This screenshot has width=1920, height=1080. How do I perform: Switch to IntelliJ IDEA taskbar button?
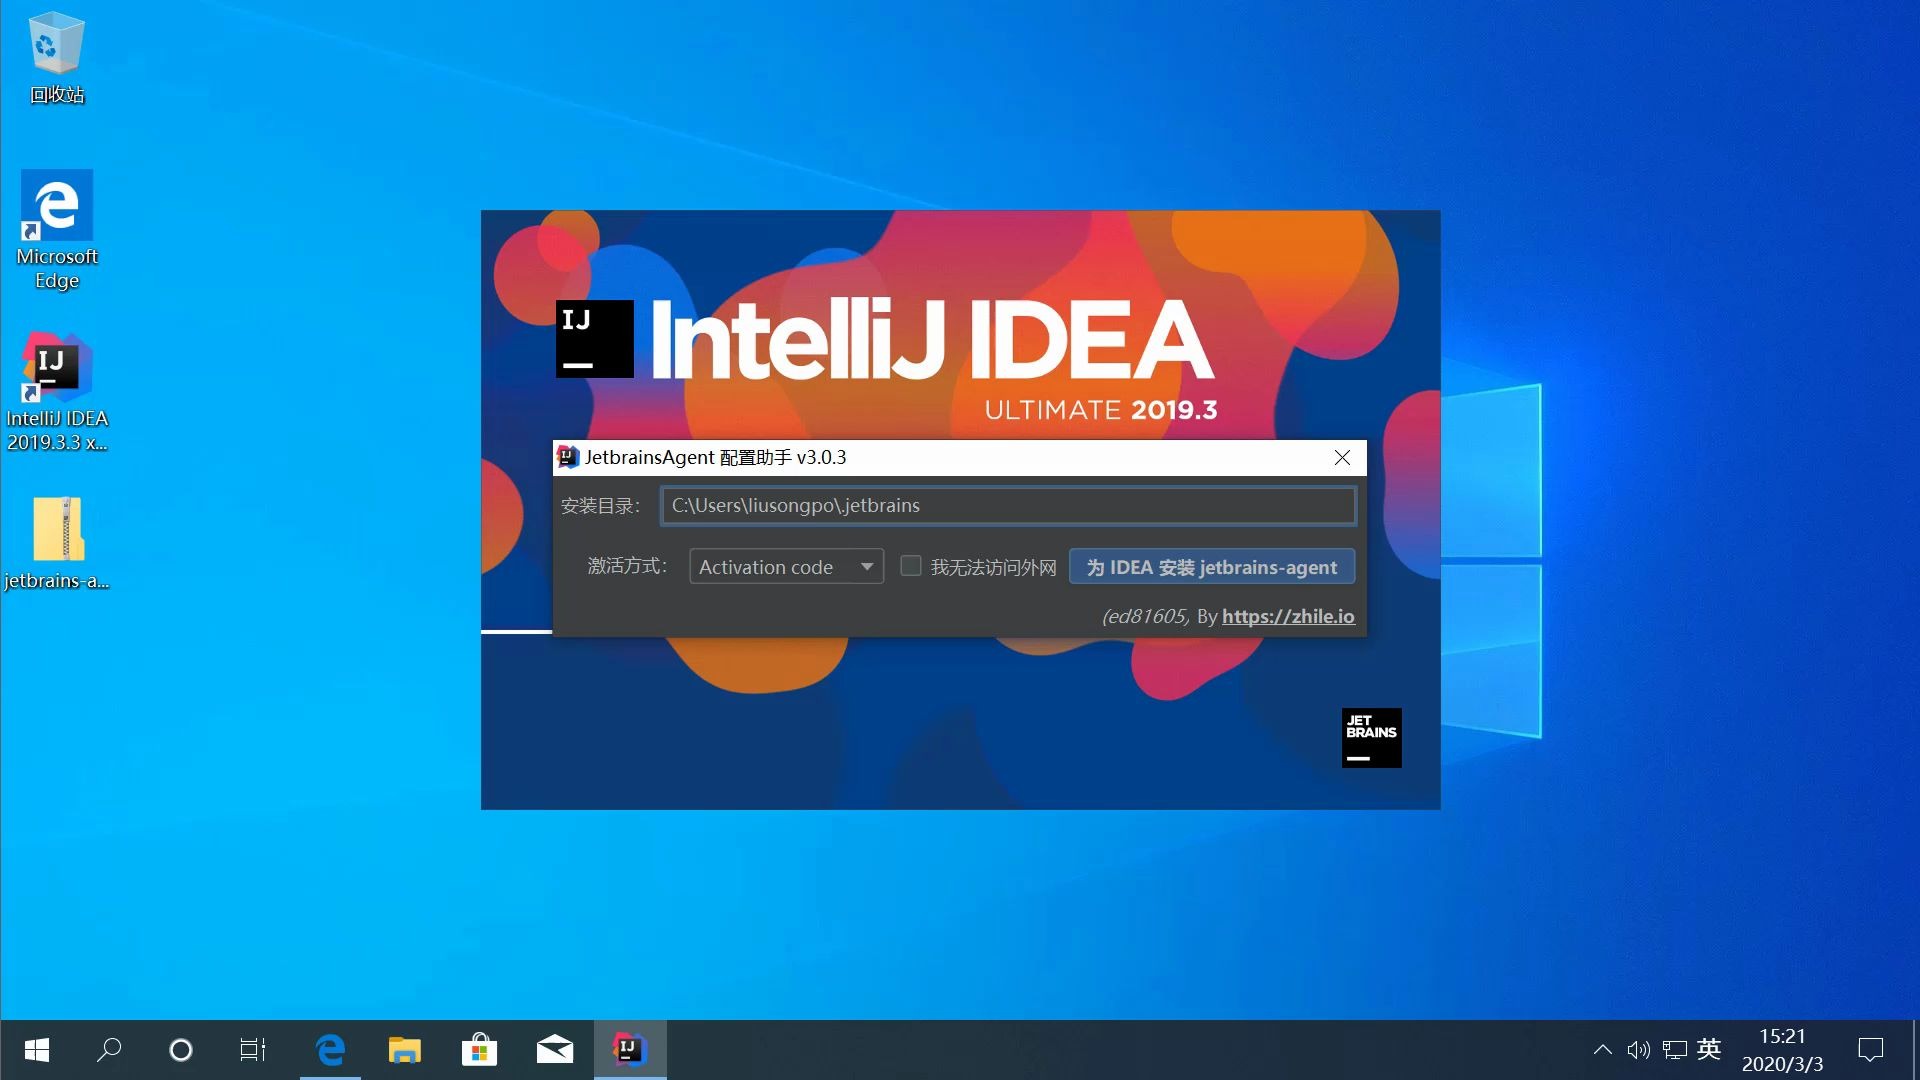(x=630, y=1050)
